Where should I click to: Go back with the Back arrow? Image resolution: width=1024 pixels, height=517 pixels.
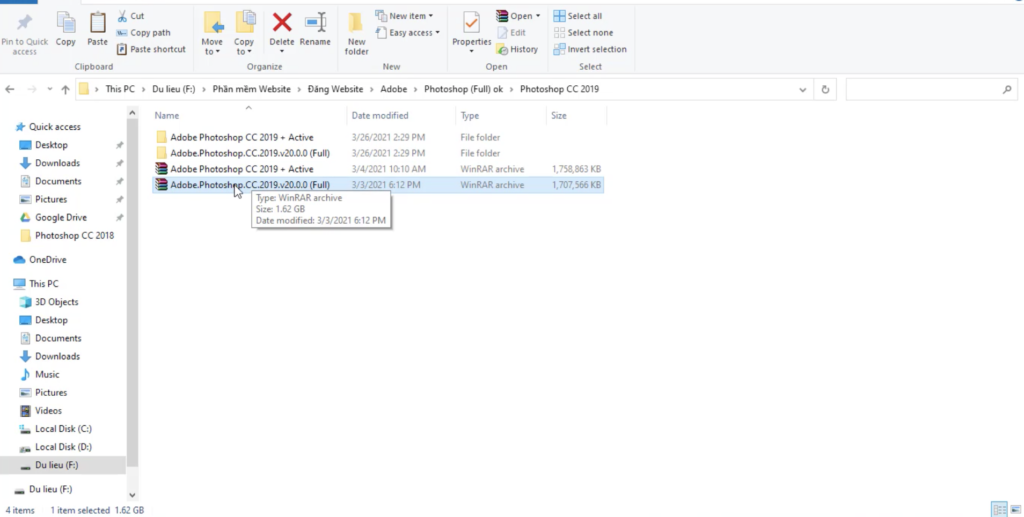pos(10,89)
